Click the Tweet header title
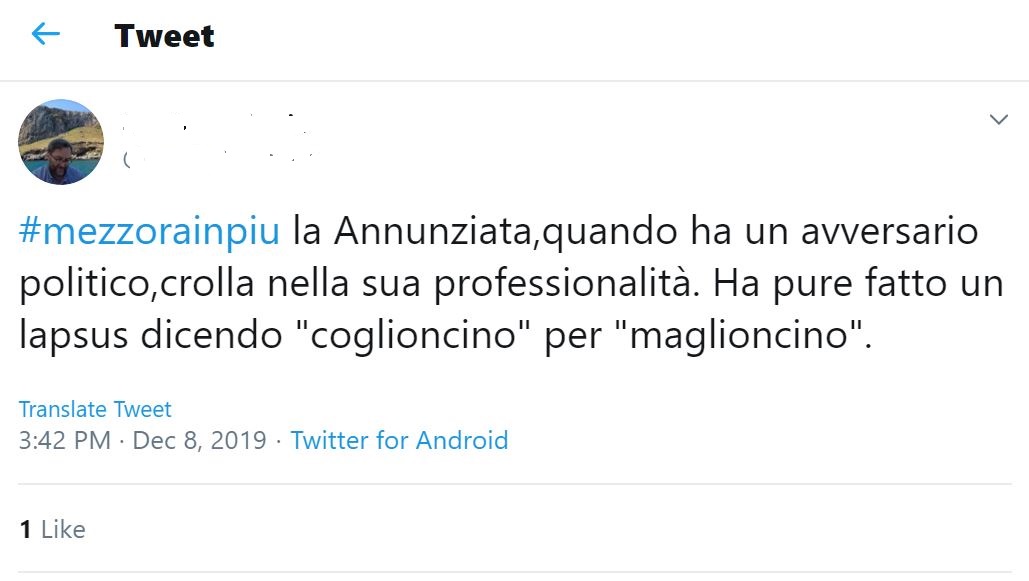 pos(164,35)
